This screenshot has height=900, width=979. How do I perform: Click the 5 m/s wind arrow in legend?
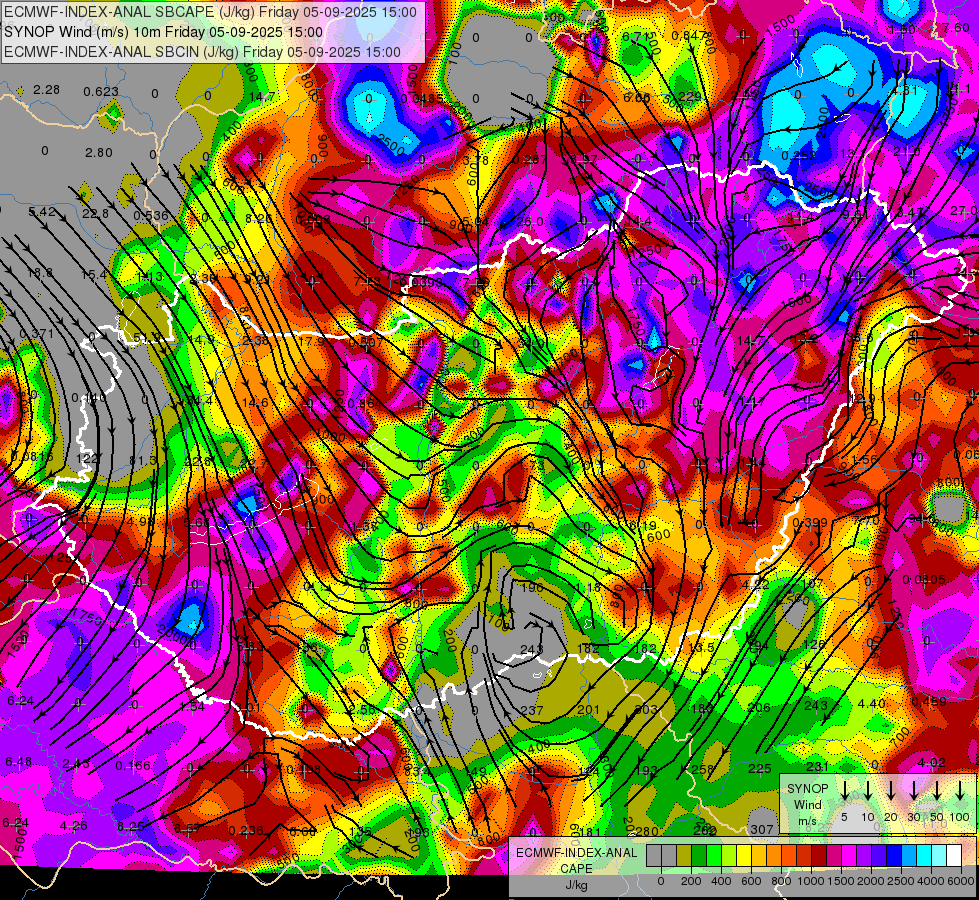[845, 791]
